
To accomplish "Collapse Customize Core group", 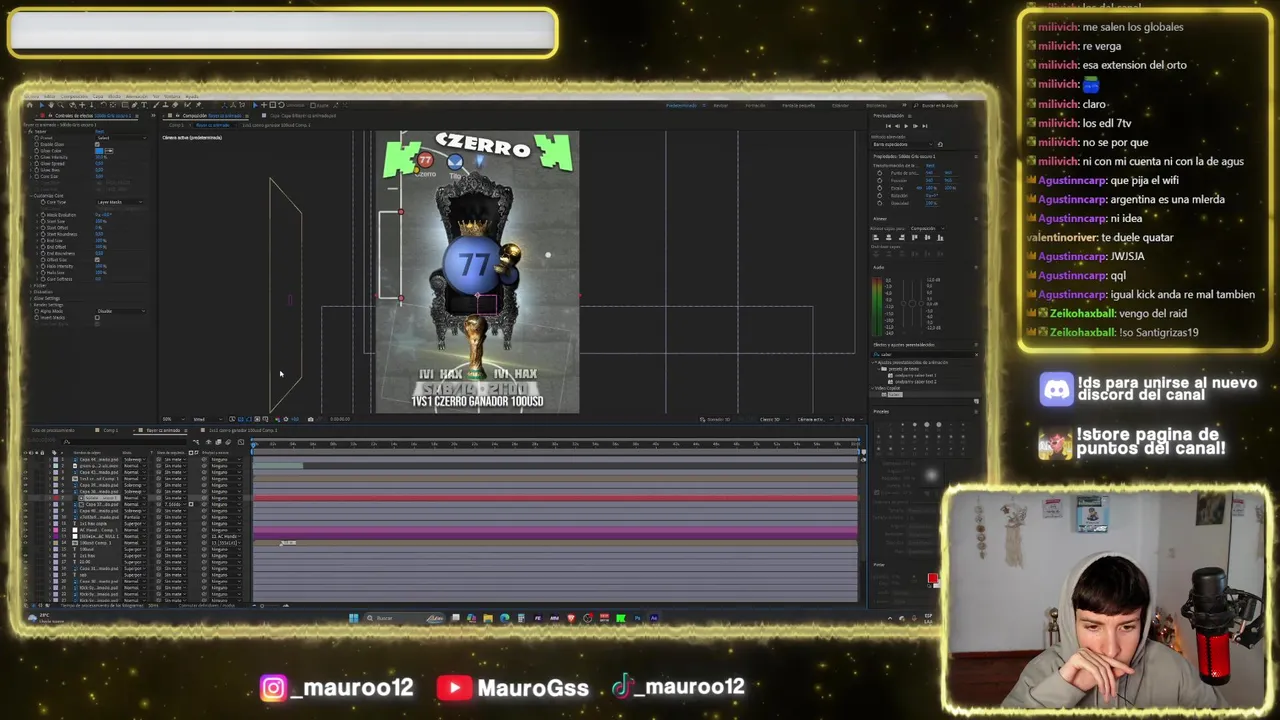I will tap(31, 196).
